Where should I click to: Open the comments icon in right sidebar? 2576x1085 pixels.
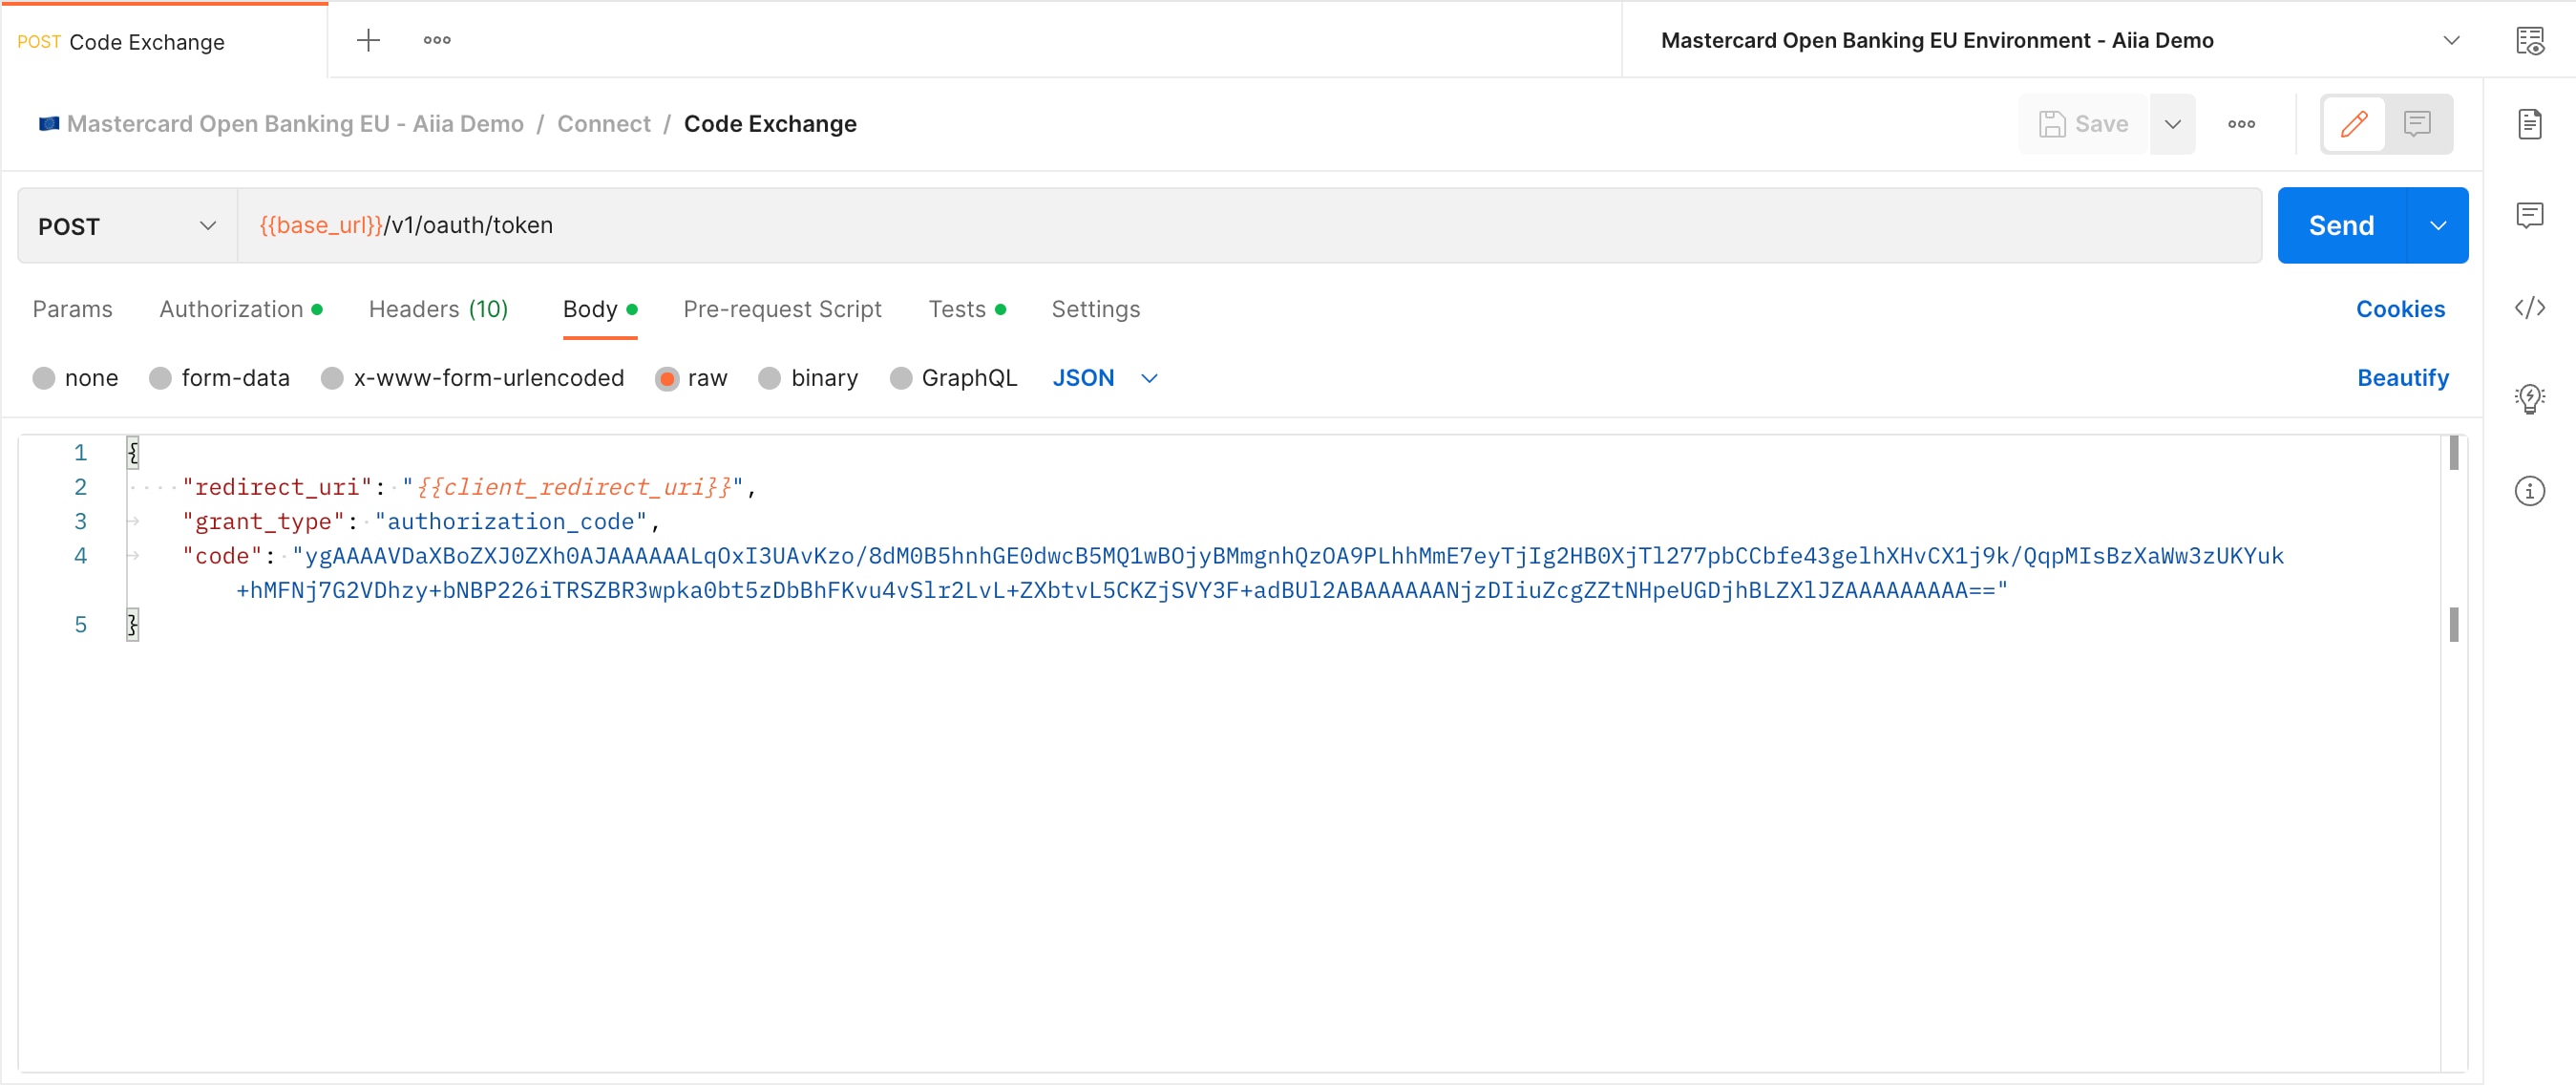[2529, 215]
